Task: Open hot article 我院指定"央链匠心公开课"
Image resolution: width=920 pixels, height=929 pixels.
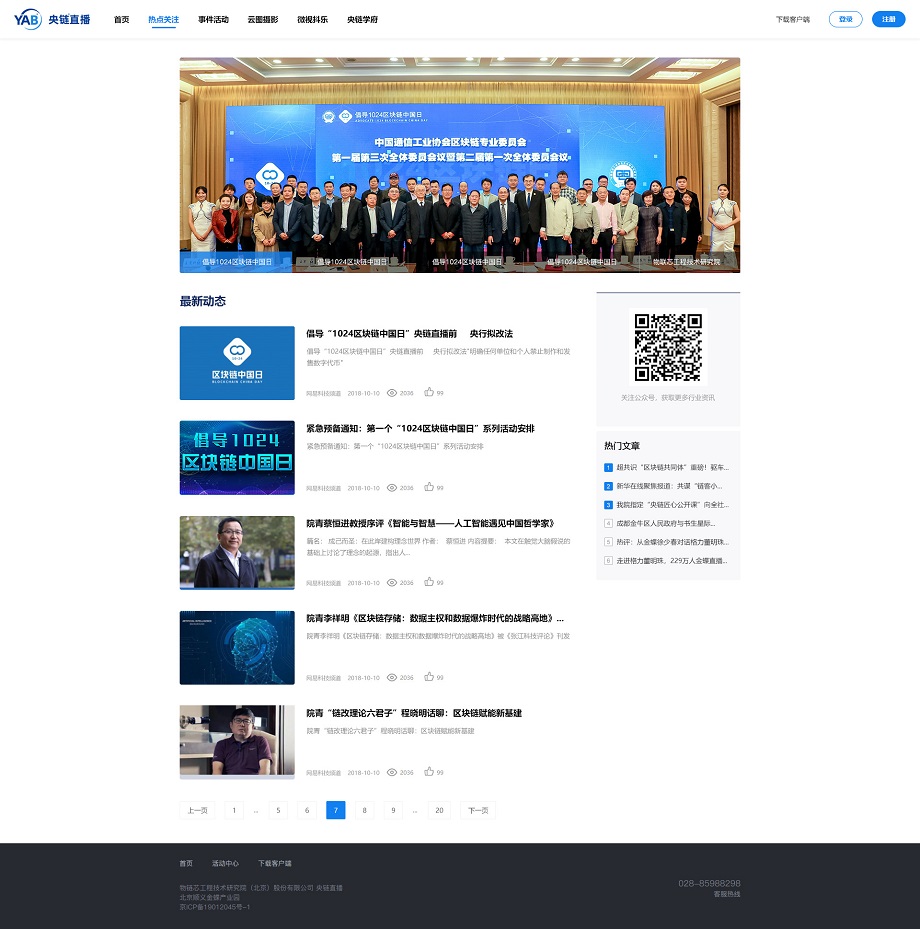Action: click(x=672, y=505)
